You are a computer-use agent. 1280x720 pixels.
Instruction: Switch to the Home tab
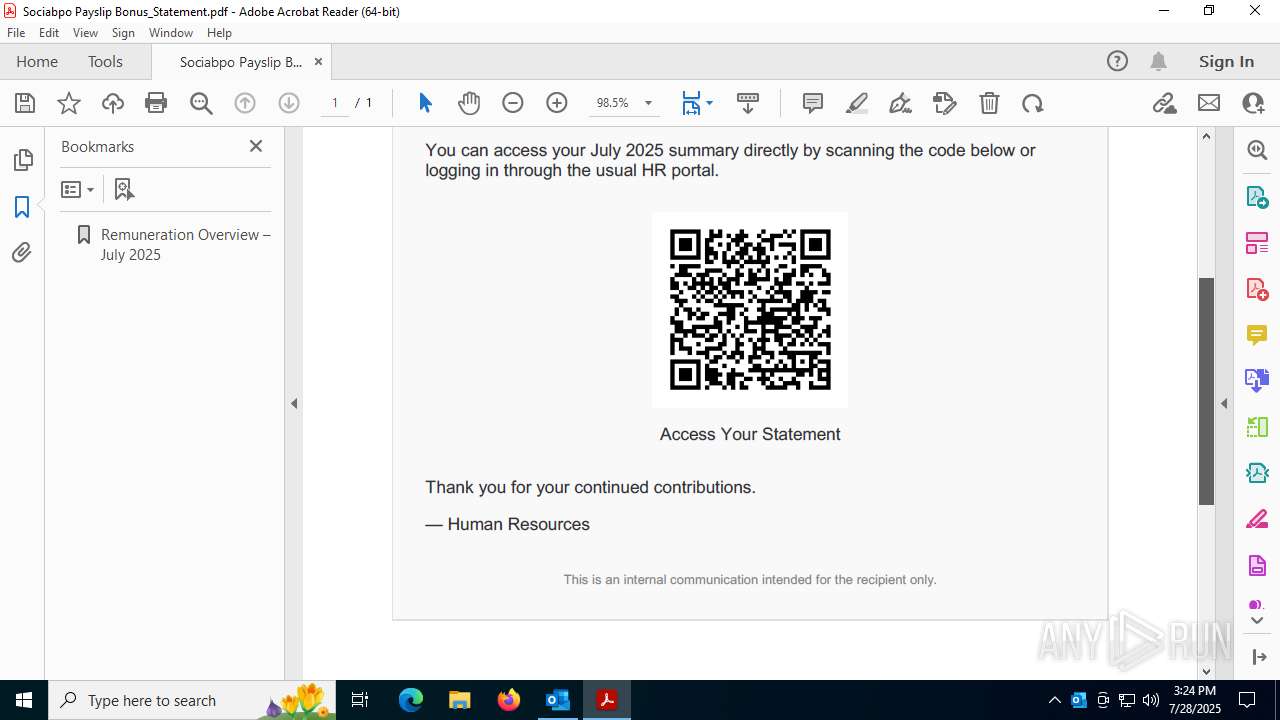37,62
